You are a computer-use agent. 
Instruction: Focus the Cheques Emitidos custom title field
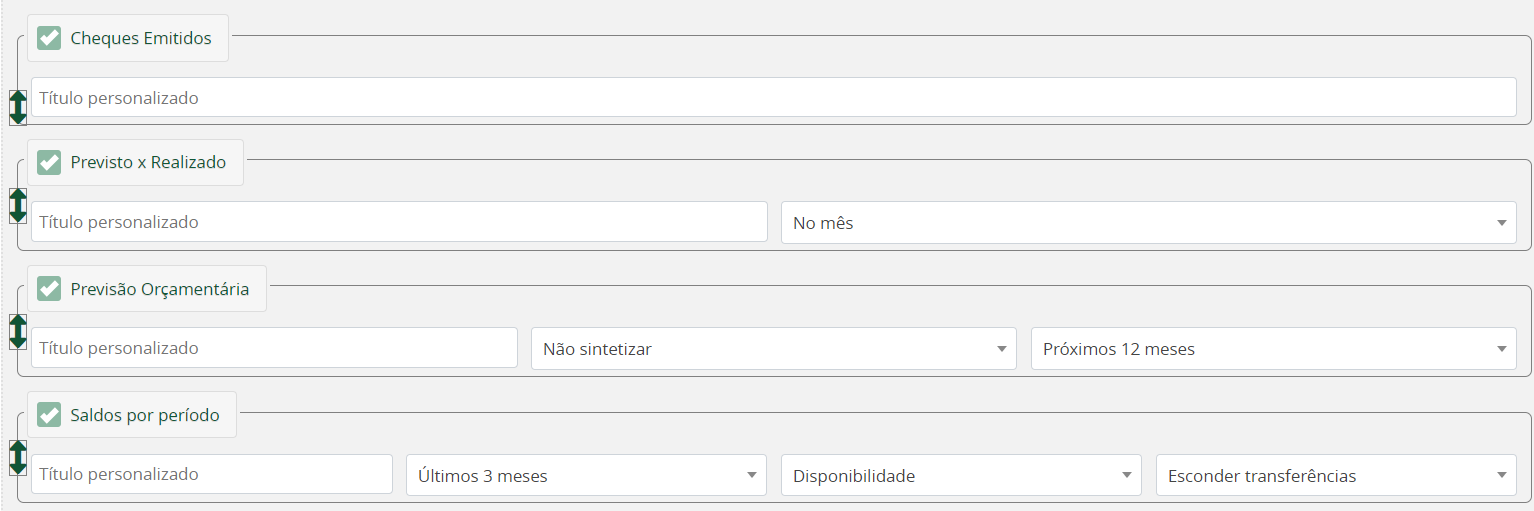tap(774, 98)
